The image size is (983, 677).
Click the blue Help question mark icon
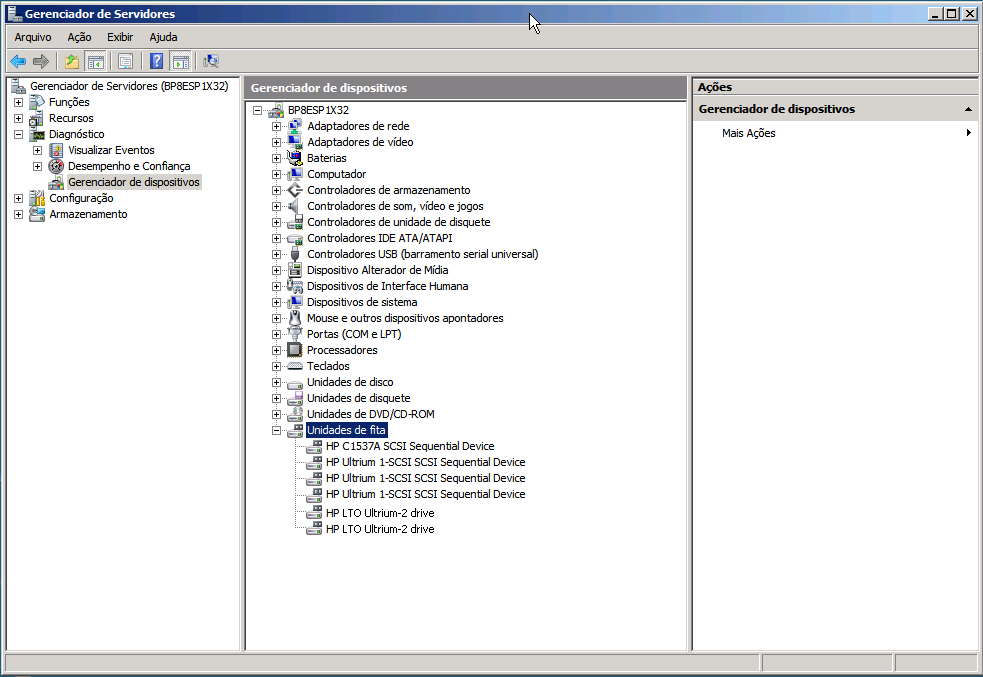pyautogui.click(x=157, y=61)
